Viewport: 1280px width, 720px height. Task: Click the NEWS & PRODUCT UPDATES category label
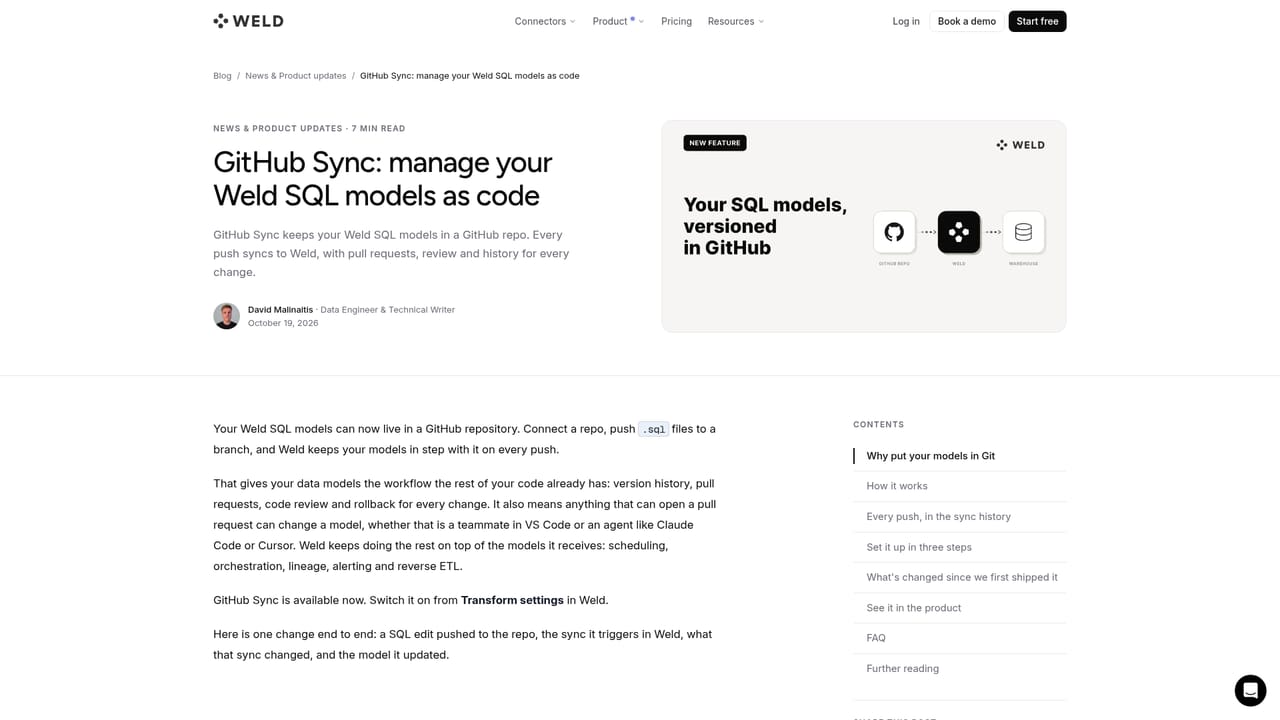[278, 129]
